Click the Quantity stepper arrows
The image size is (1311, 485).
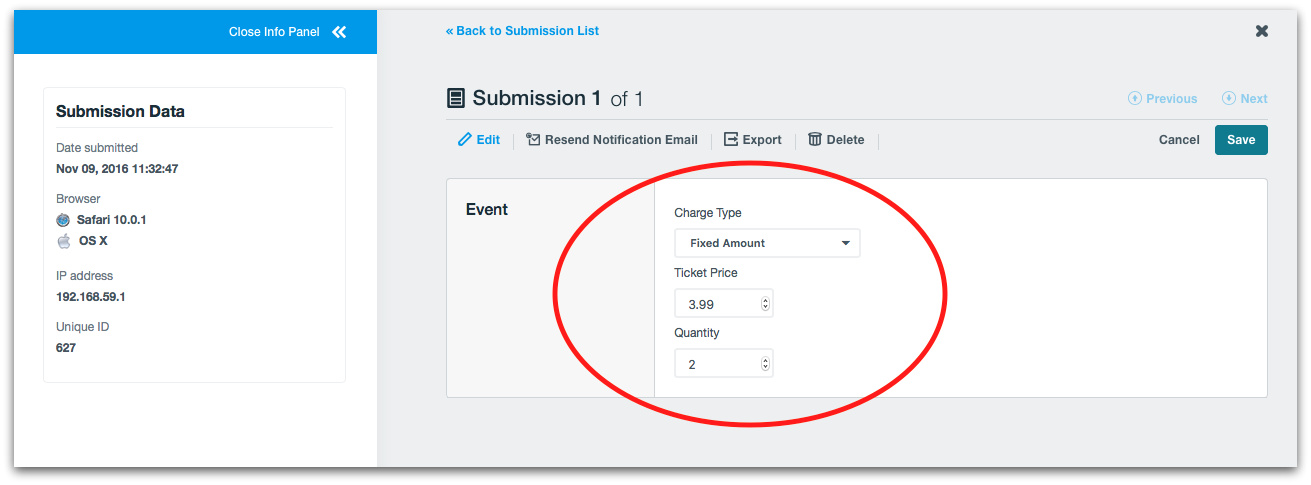765,365
